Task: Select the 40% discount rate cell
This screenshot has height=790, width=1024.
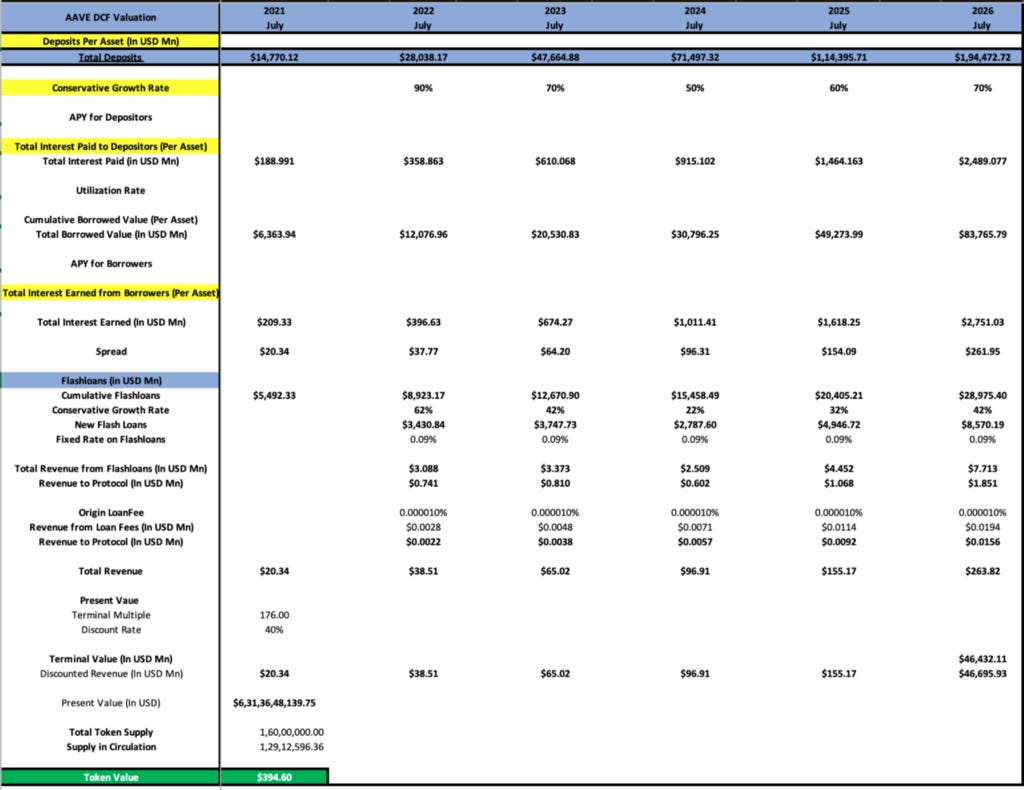Action: point(274,630)
